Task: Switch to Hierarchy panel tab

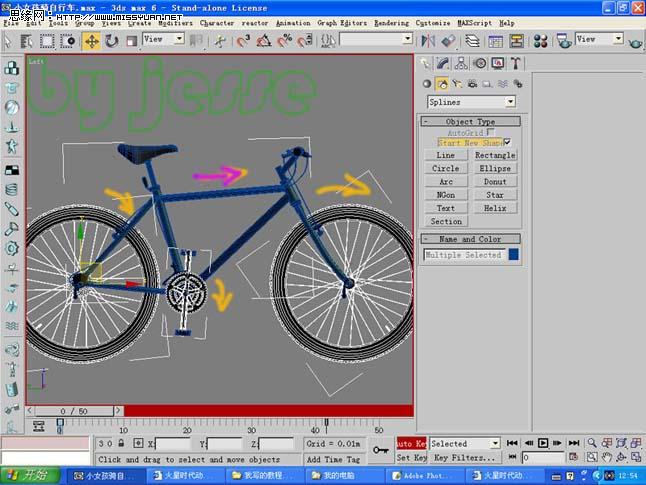Action: tap(461, 63)
